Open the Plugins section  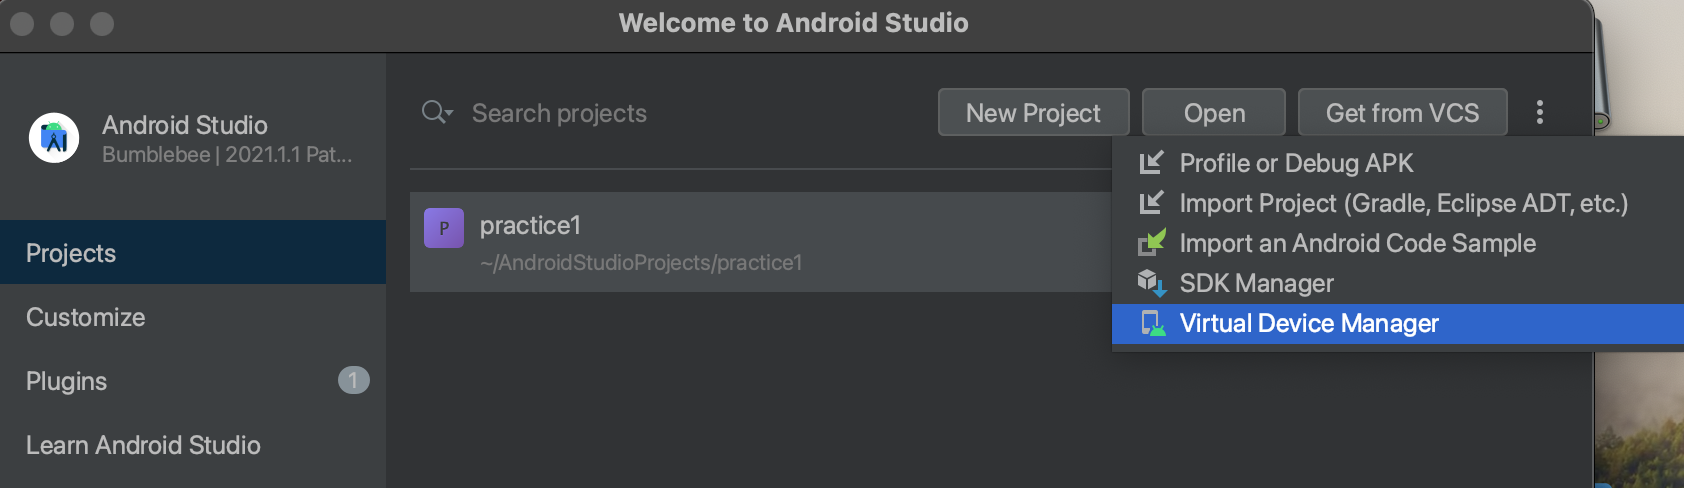(x=67, y=381)
